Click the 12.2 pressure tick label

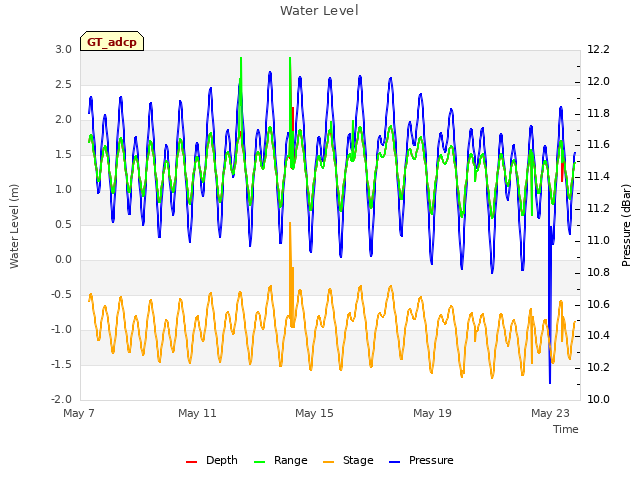point(598,49)
